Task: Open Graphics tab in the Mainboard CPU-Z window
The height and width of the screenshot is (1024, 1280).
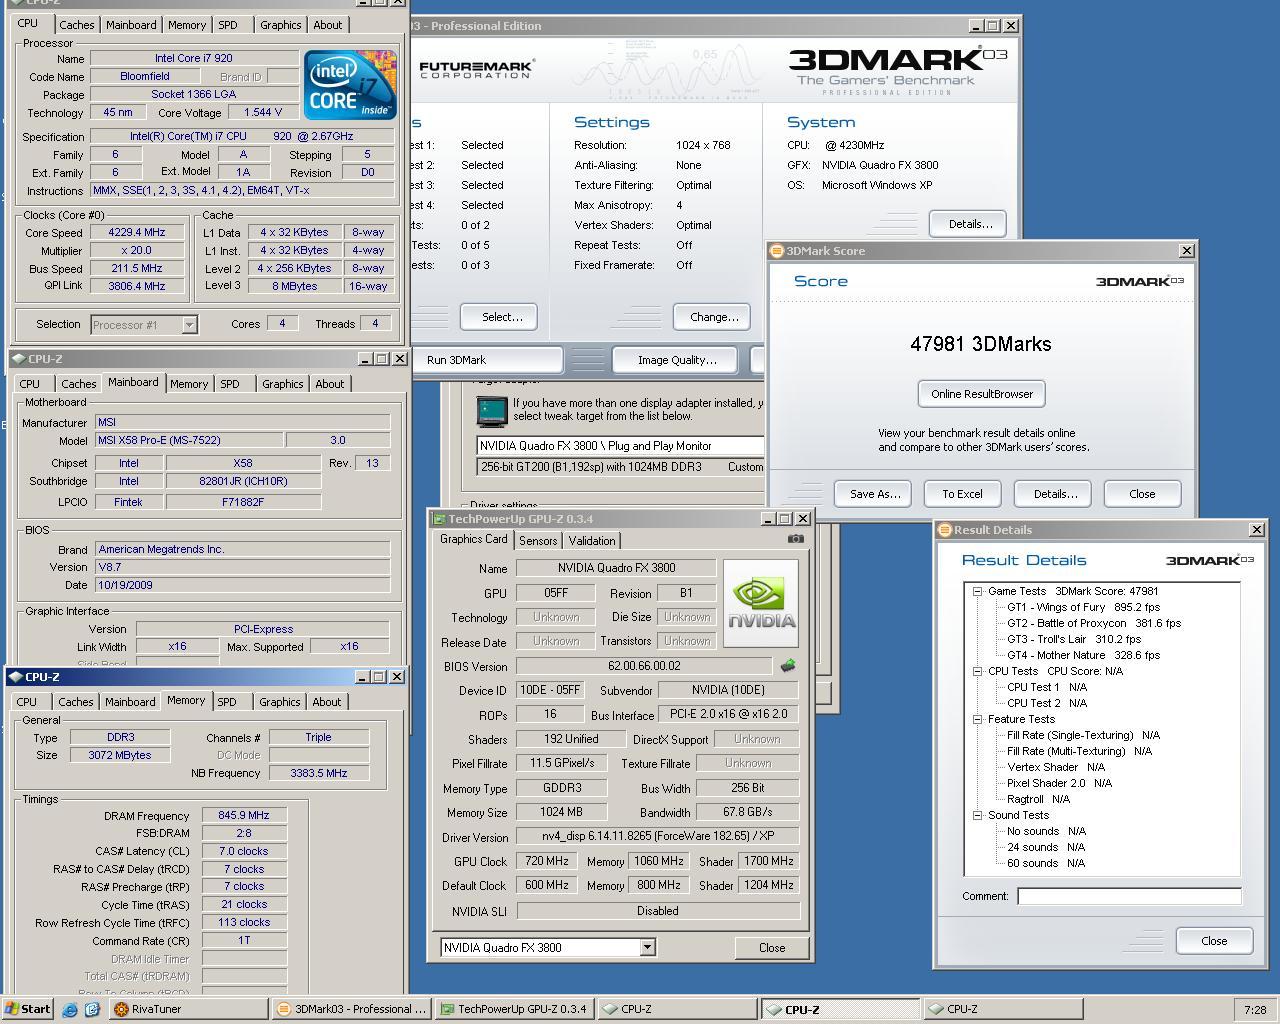Action: [282, 384]
